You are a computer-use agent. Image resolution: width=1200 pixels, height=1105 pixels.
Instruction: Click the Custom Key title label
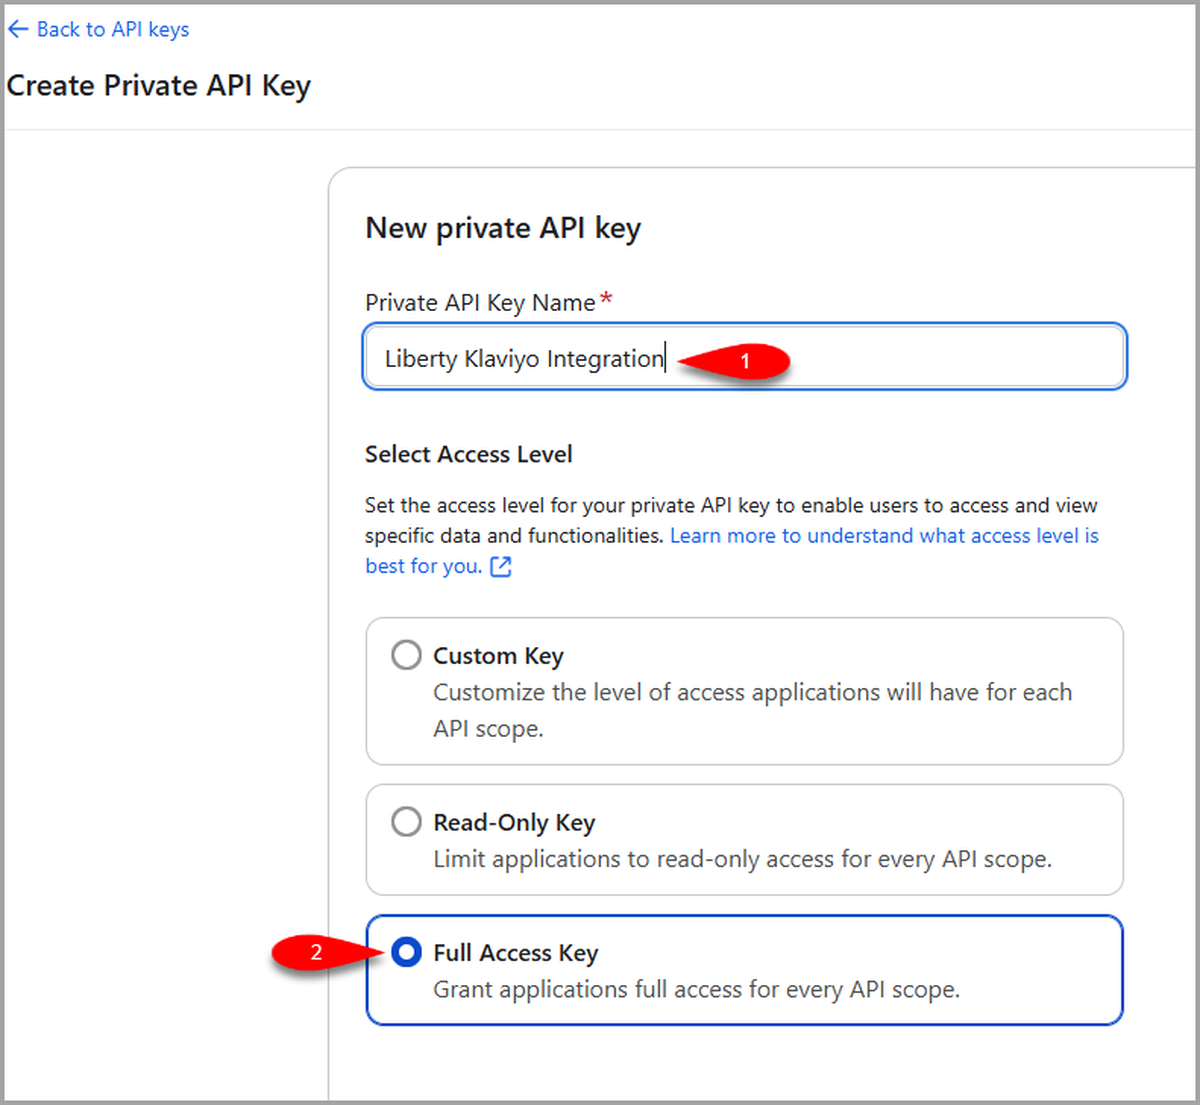[498, 656]
